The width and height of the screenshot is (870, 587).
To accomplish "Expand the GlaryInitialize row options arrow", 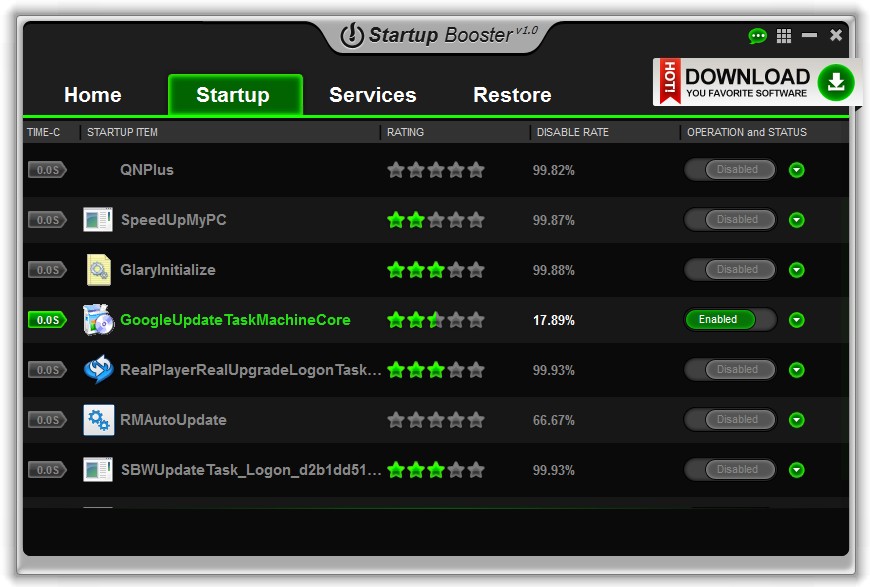I will pos(797,270).
